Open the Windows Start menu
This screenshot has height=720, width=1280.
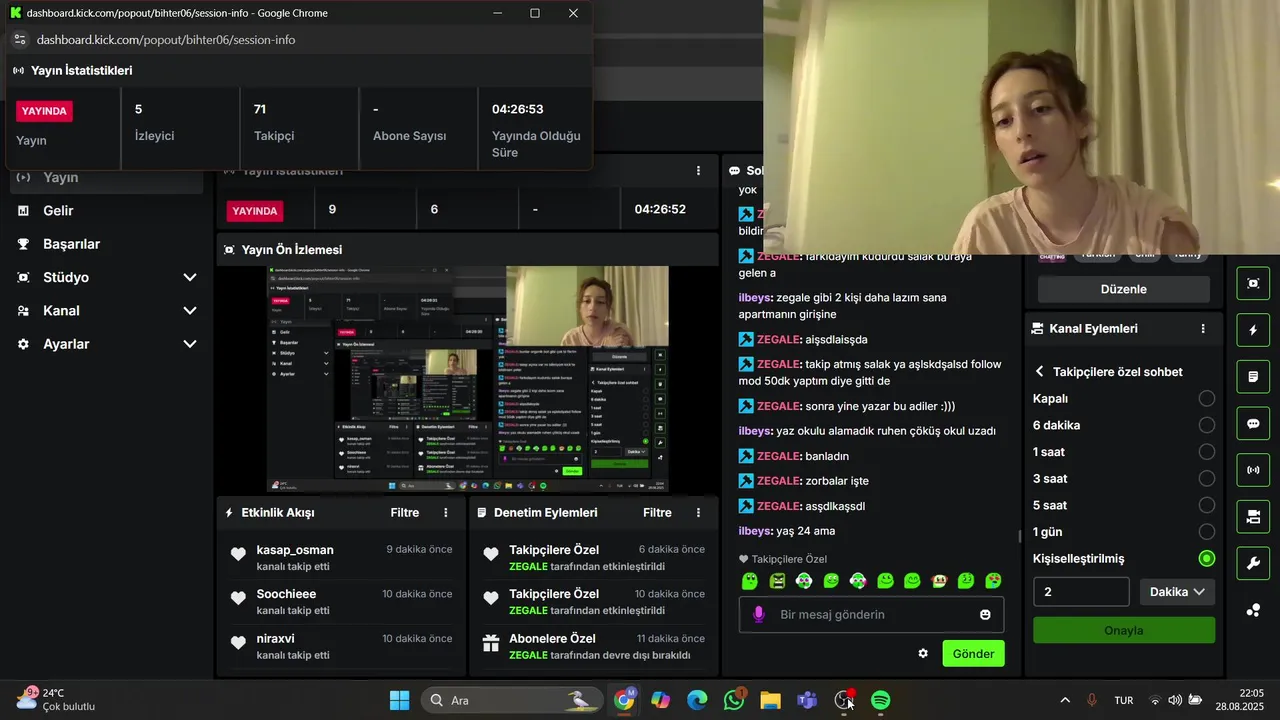coord(399,700)
